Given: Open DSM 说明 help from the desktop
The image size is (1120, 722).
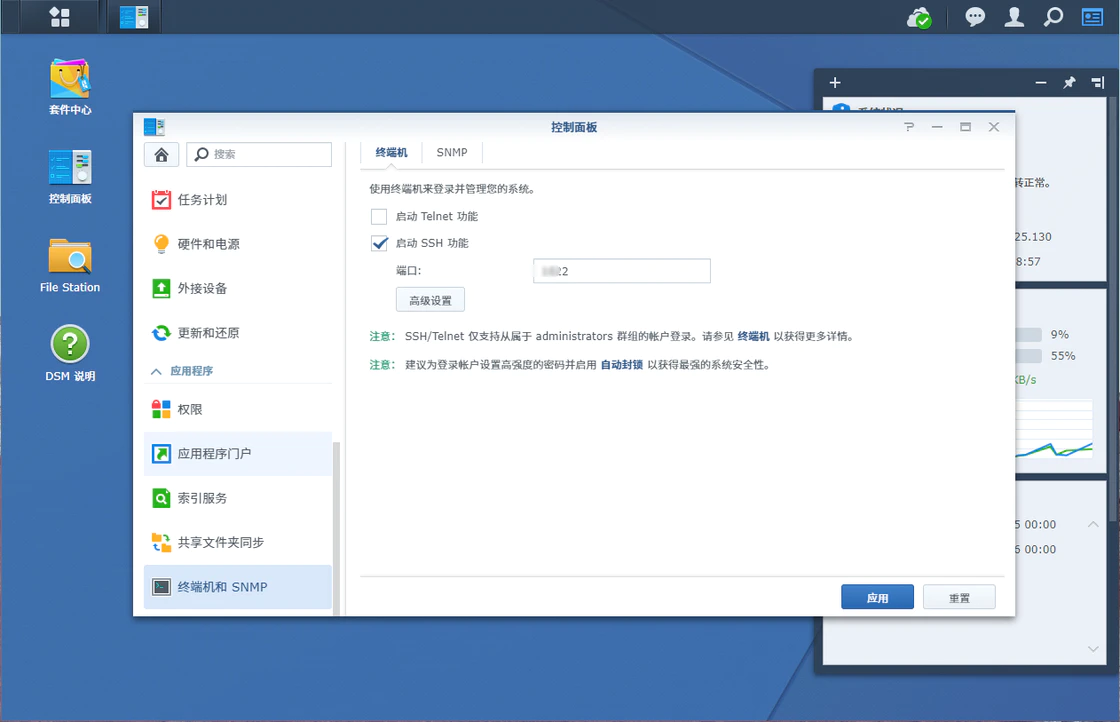Looking at the screenshot, I should [69, 345].
